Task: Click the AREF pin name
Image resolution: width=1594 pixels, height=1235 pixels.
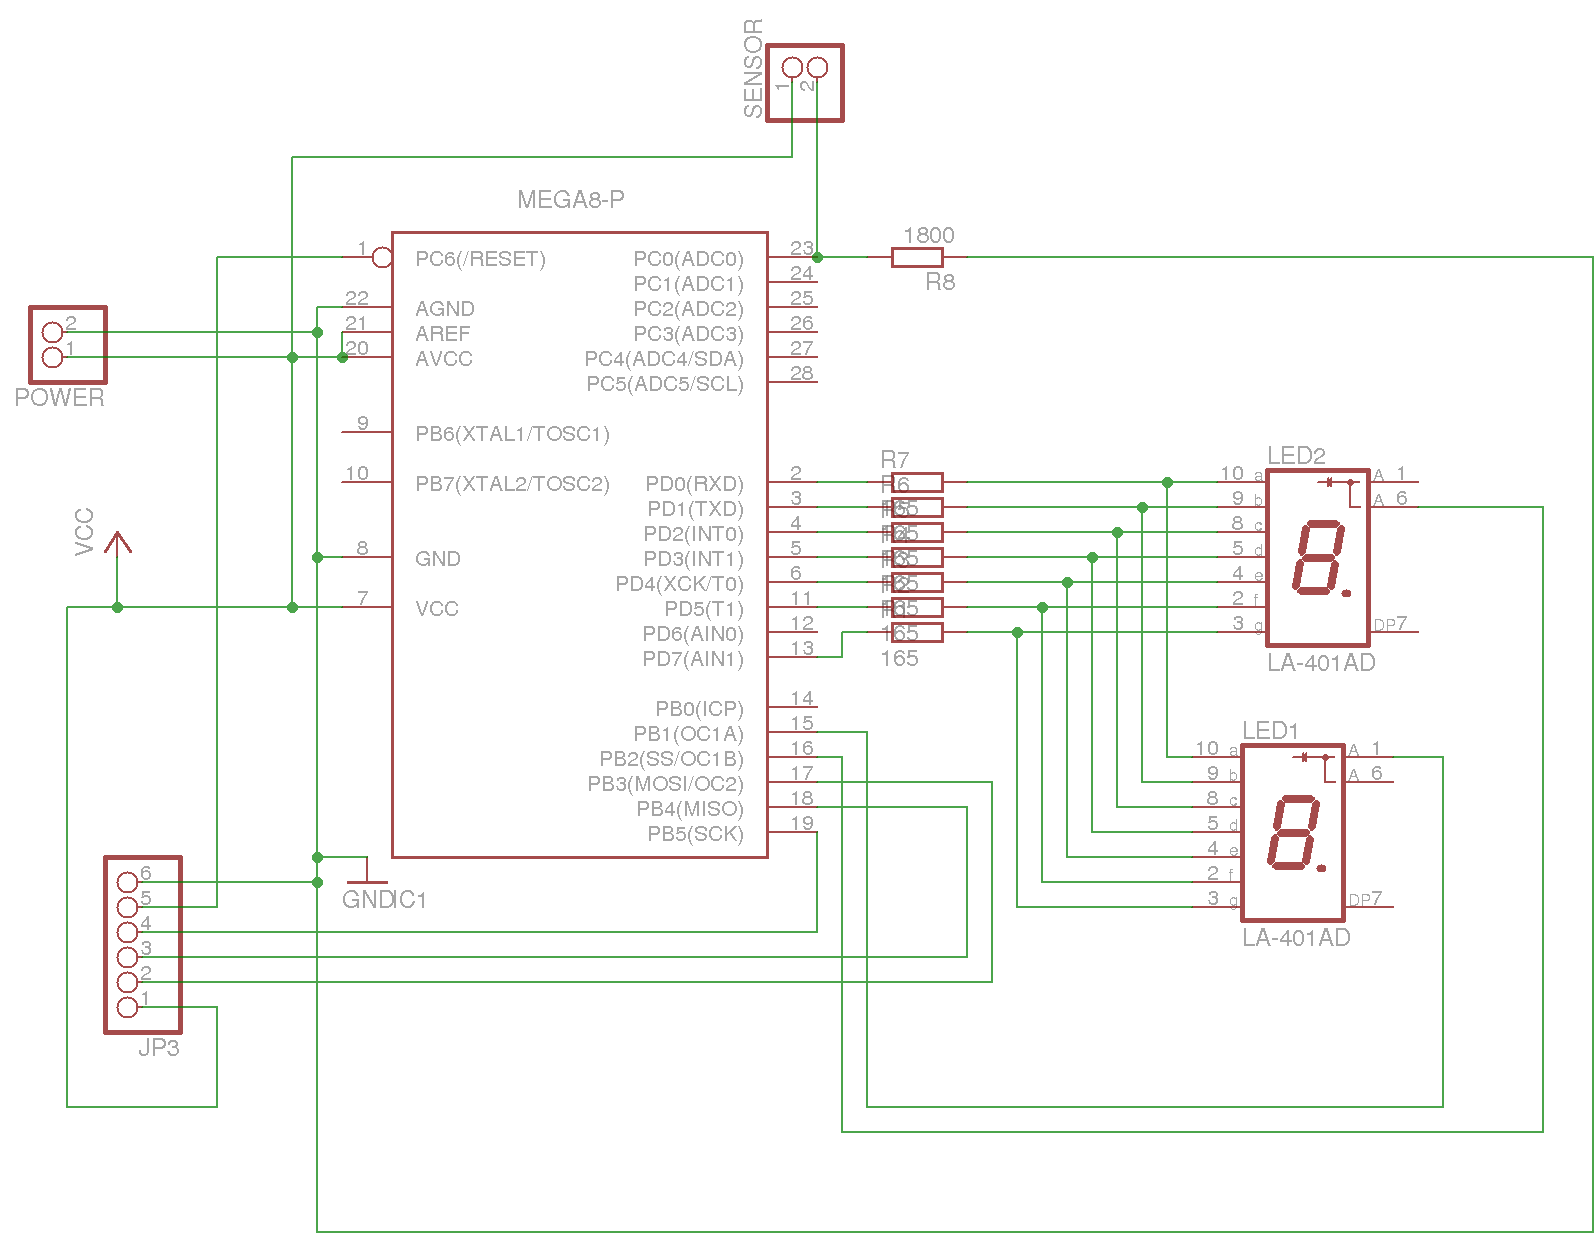Action: (443, 334)
